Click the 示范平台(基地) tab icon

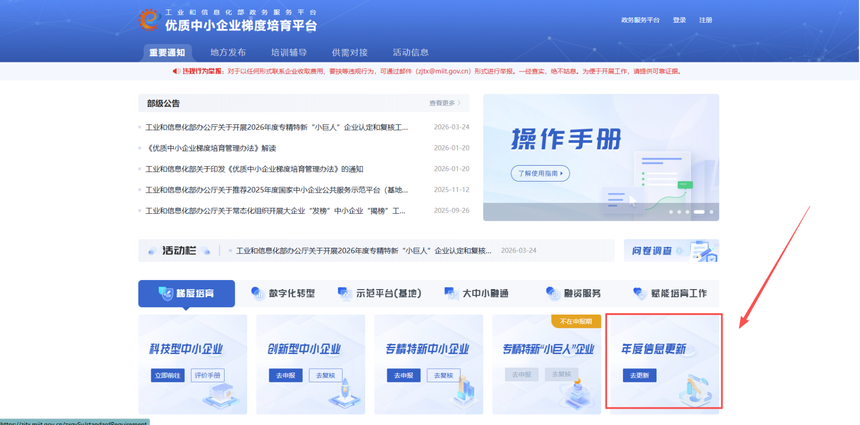[345, 293]
